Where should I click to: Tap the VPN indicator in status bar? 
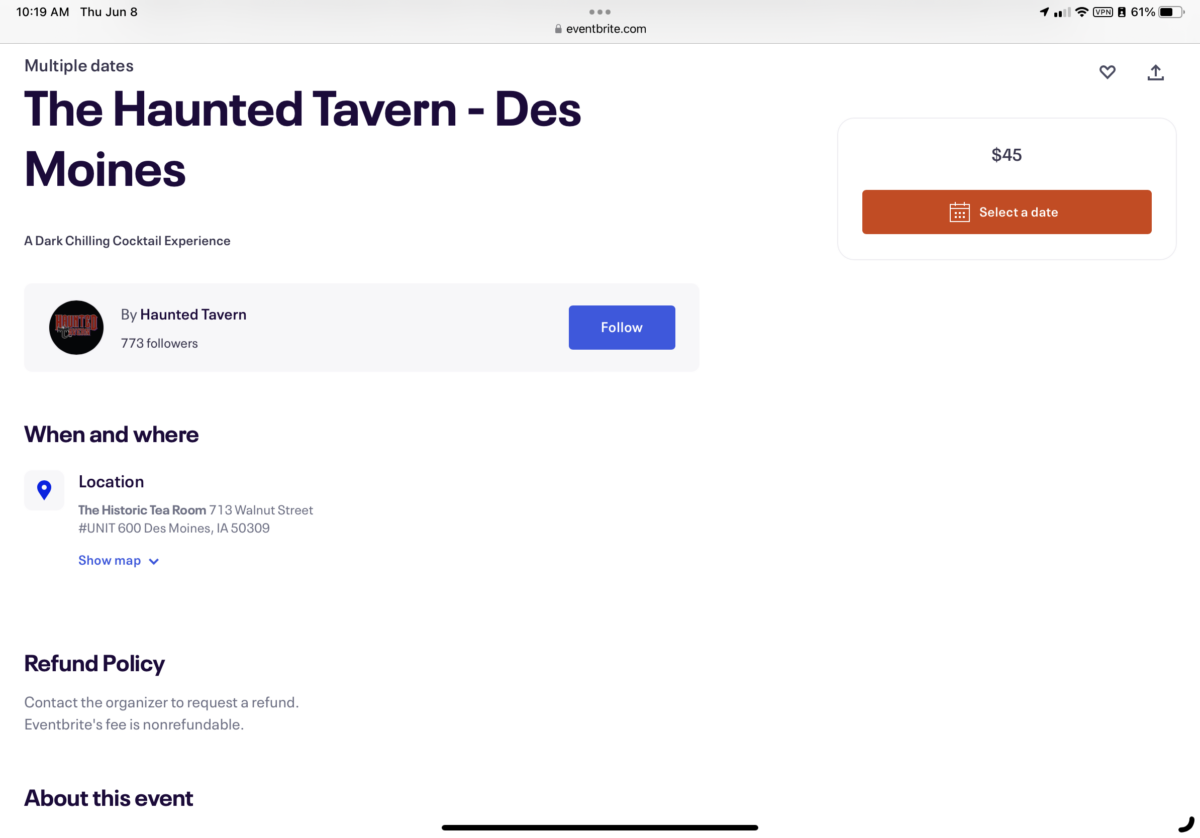click(x=1103, y=12)
